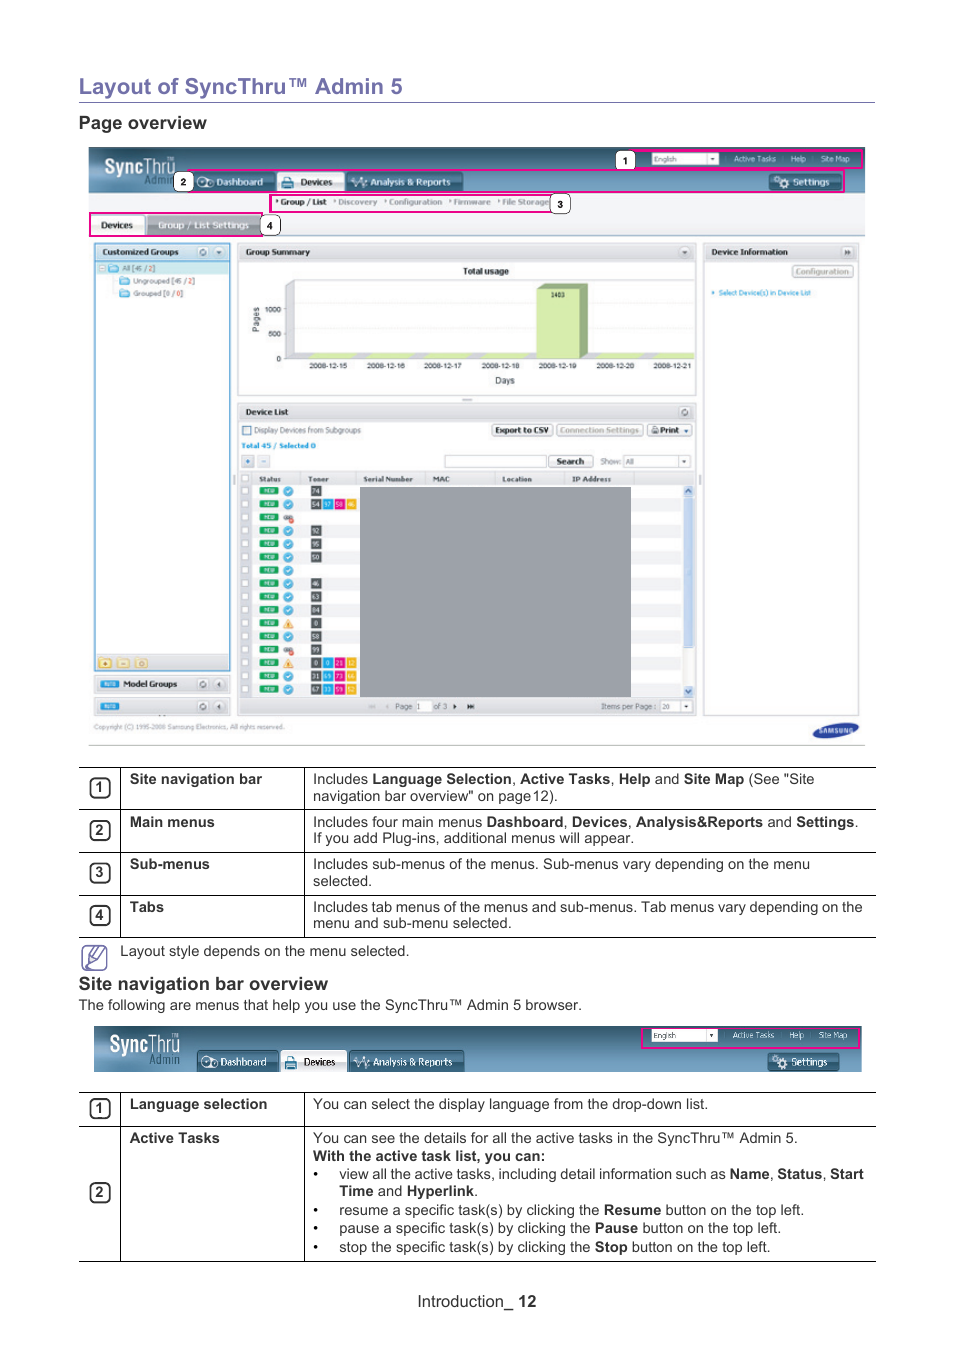Click the device list vertical scrollbar thumb

point(688,572)
